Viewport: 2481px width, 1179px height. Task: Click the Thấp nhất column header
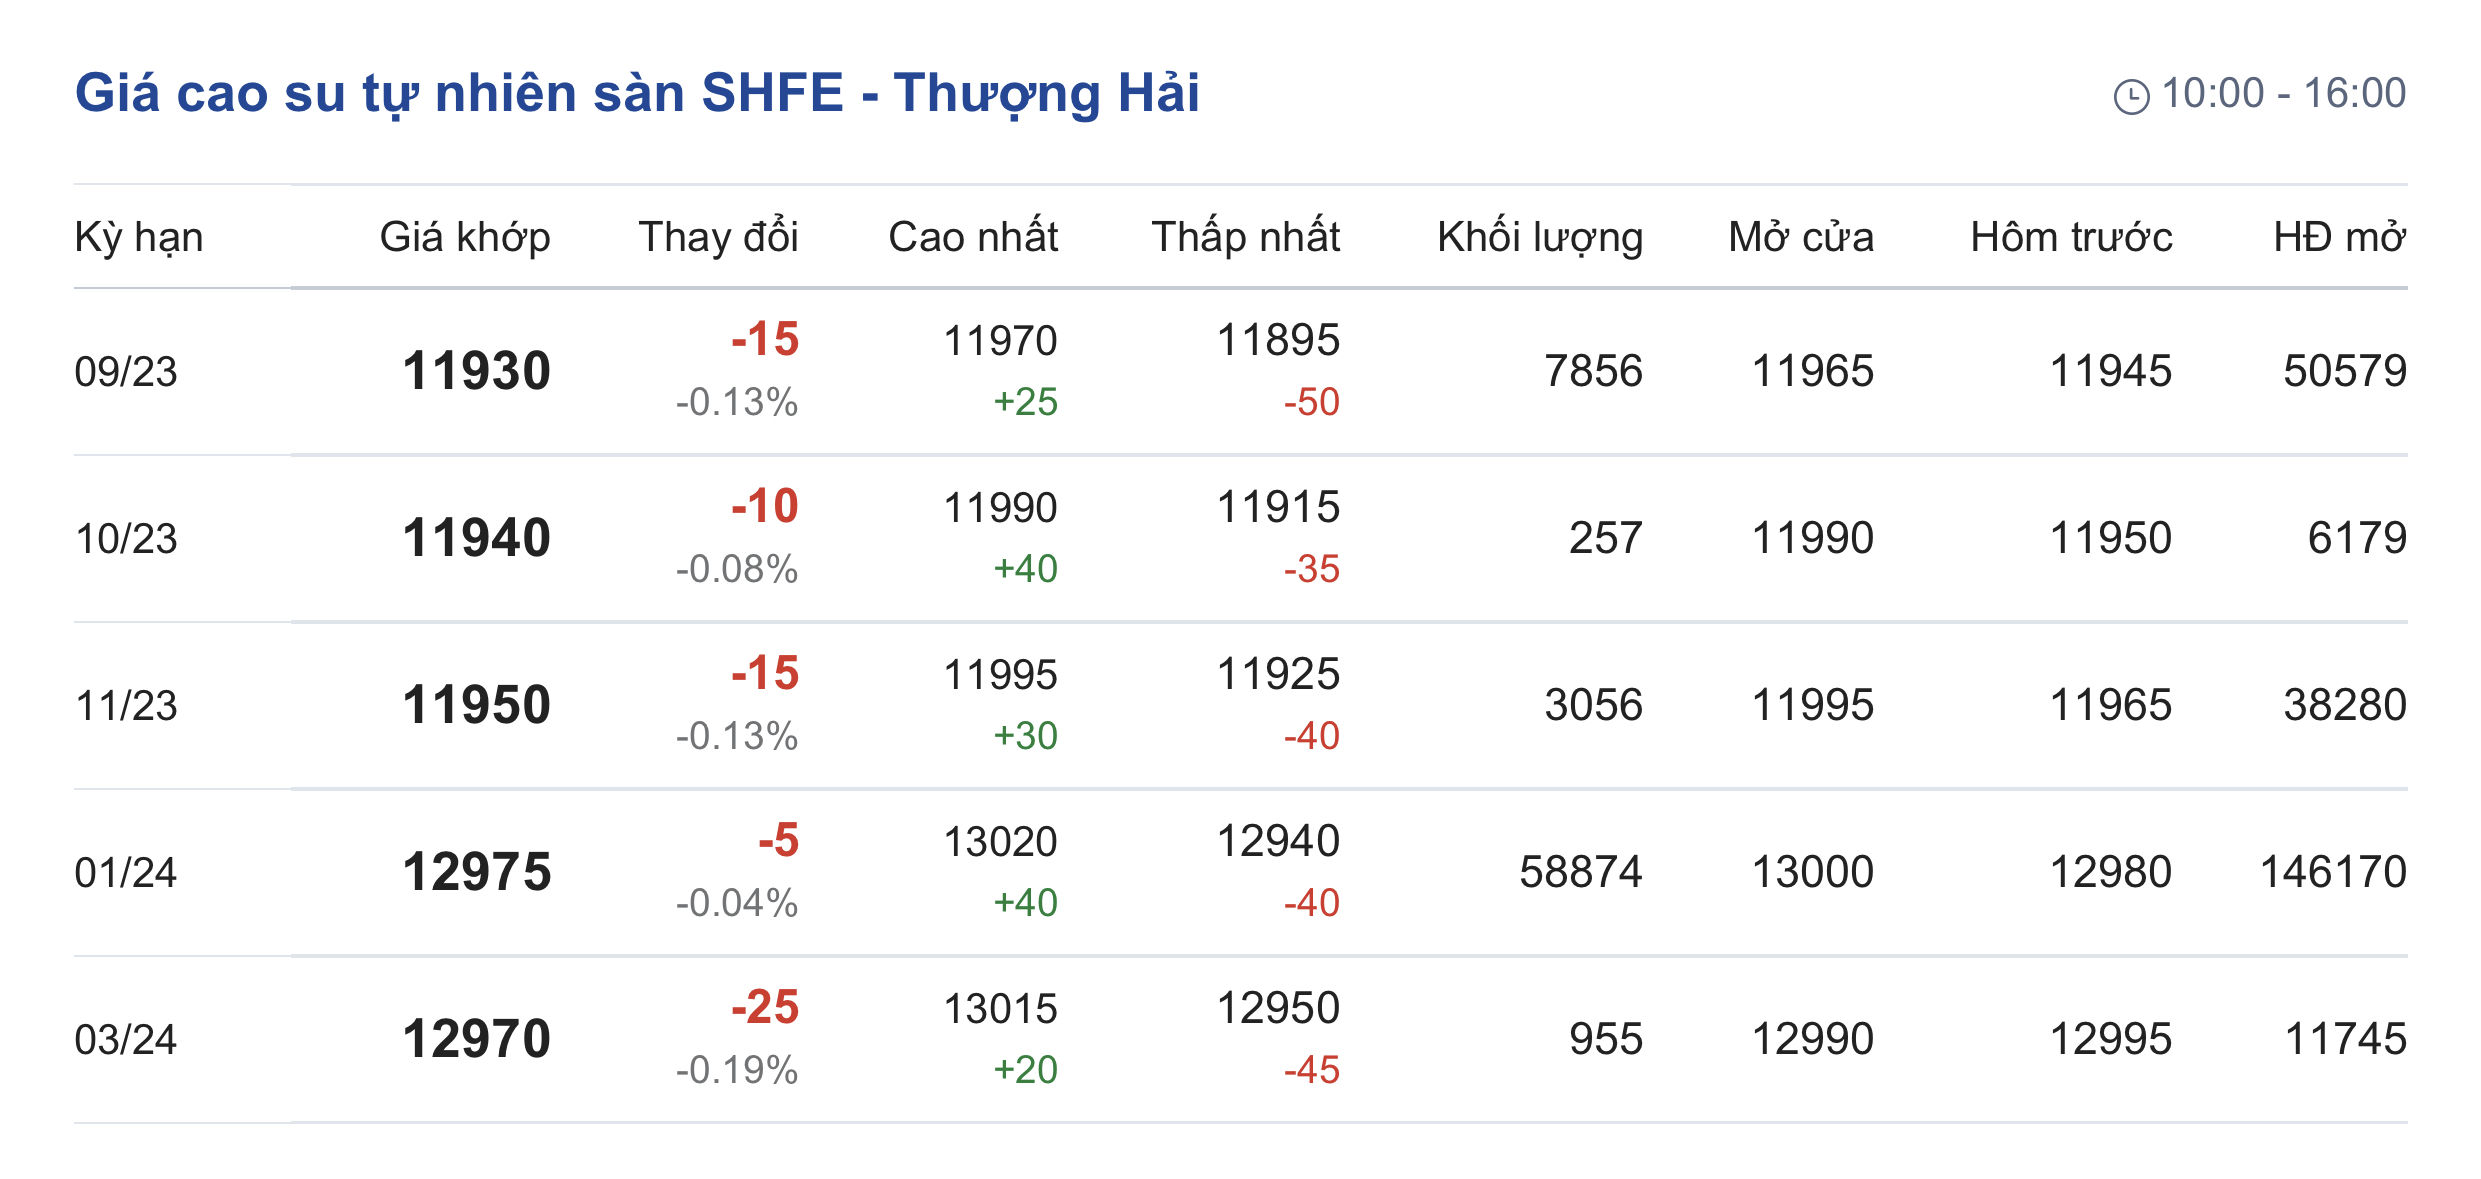(1245, 238)
